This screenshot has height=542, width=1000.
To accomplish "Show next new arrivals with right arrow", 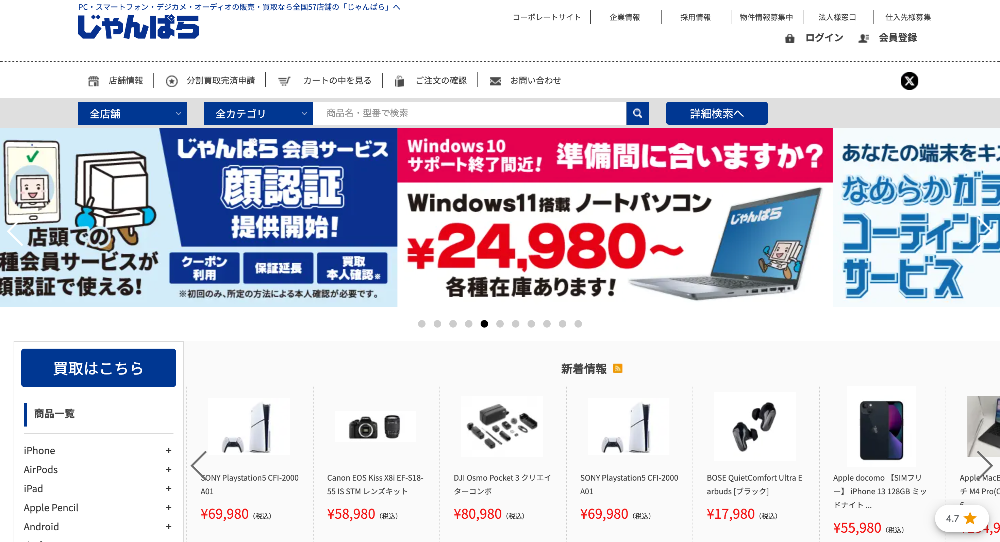I will (x=985, y=465).
